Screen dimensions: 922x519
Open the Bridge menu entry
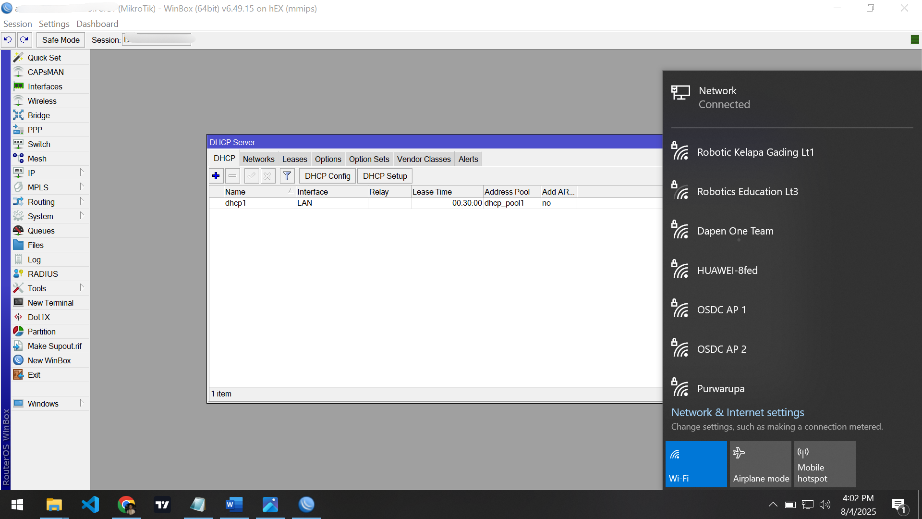(x=38, y=116)
